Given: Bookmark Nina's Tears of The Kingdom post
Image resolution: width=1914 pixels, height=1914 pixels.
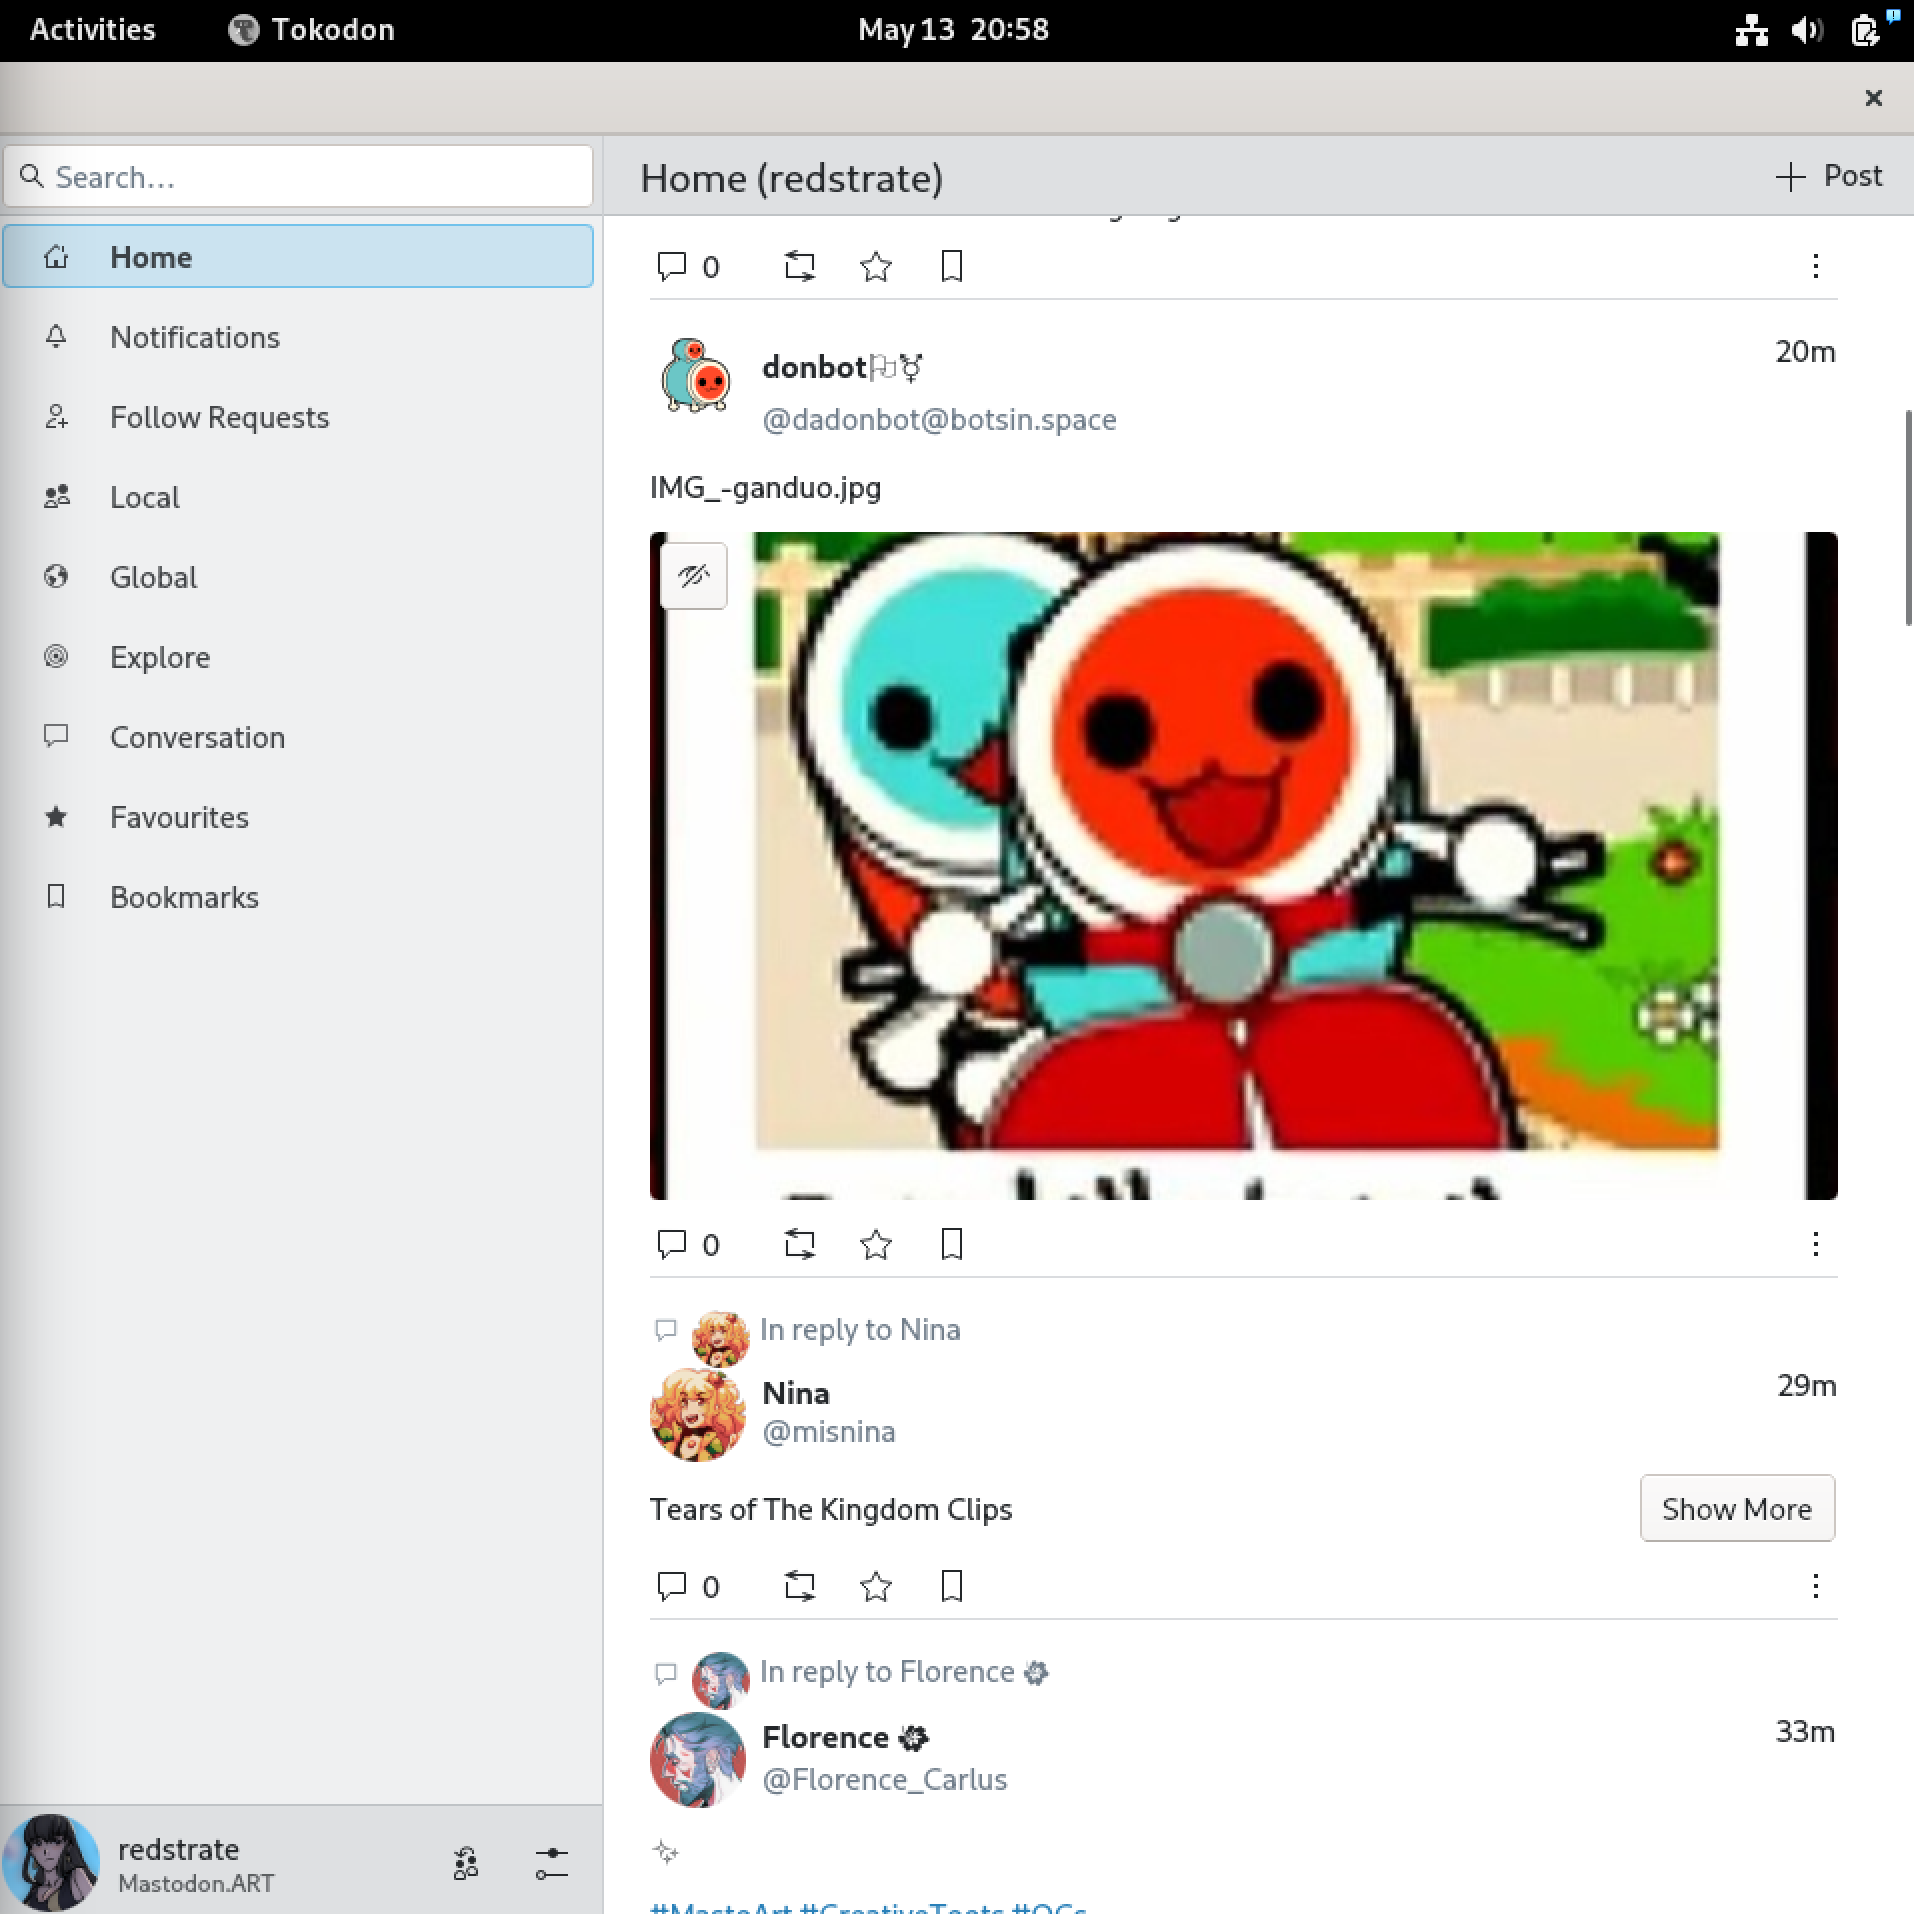Looking at the screenshot, I should pos(951,1586).
